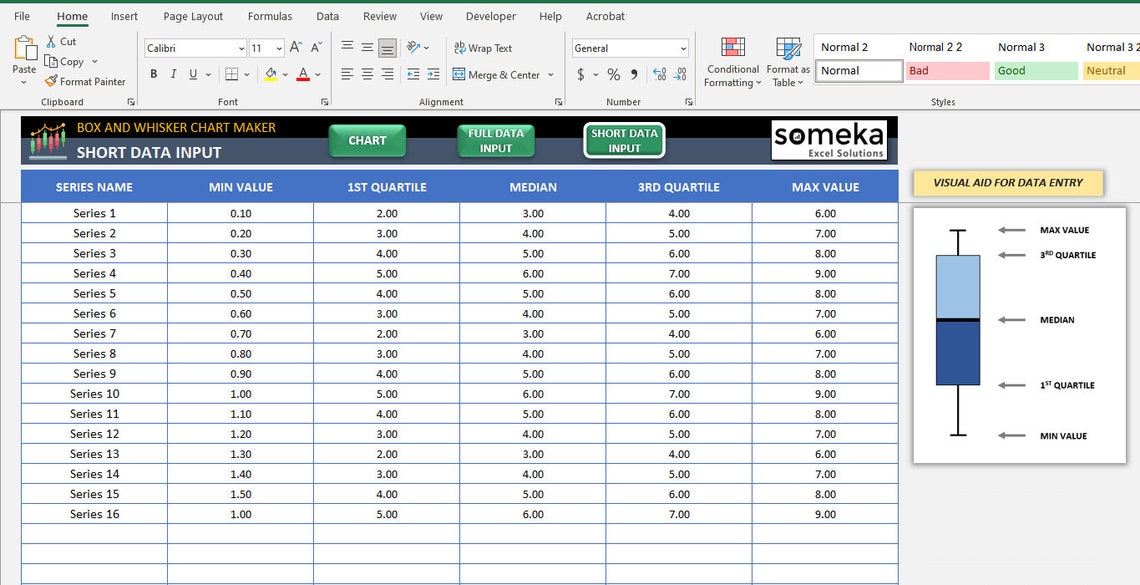Open the General number format dropdown
Image resolution: width=1140 pixels, height=585 pixels.
click(684, 47)
